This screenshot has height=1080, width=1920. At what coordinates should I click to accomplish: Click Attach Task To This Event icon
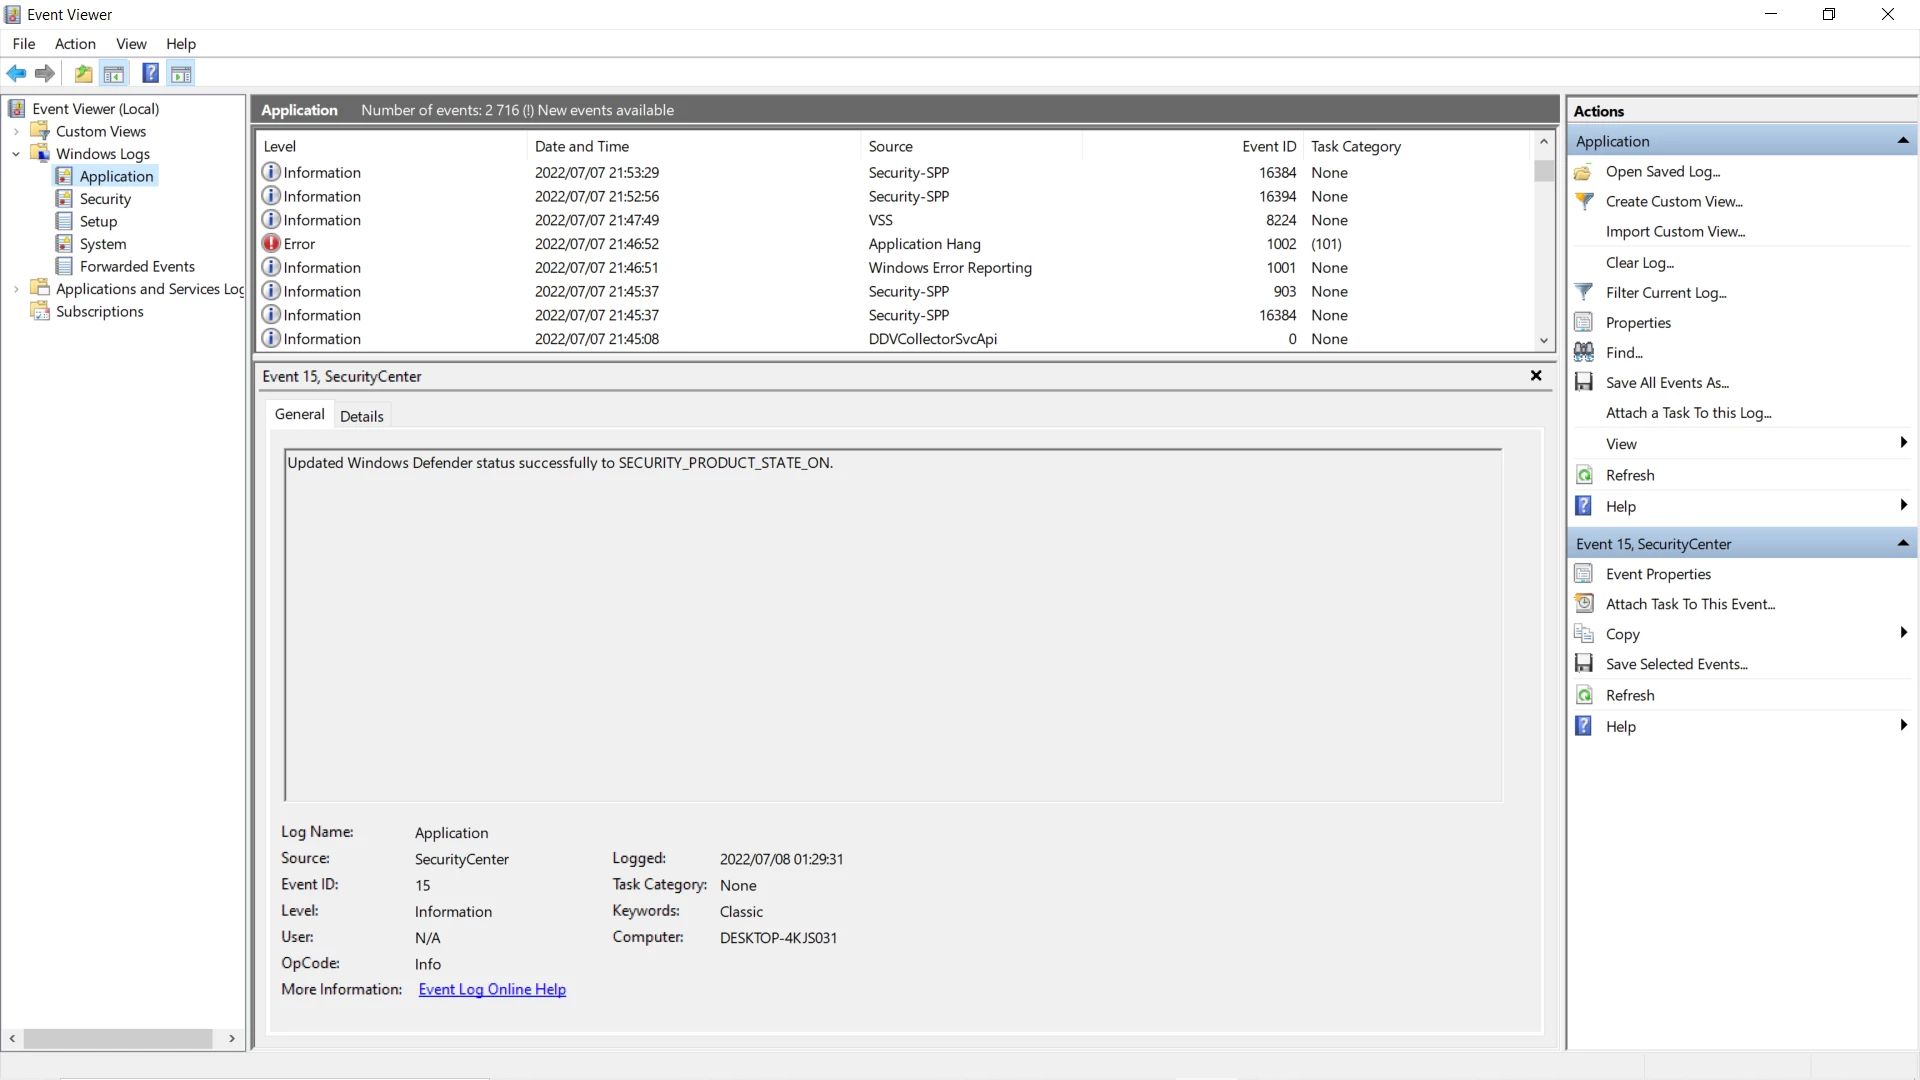(x=1584, y=603)
